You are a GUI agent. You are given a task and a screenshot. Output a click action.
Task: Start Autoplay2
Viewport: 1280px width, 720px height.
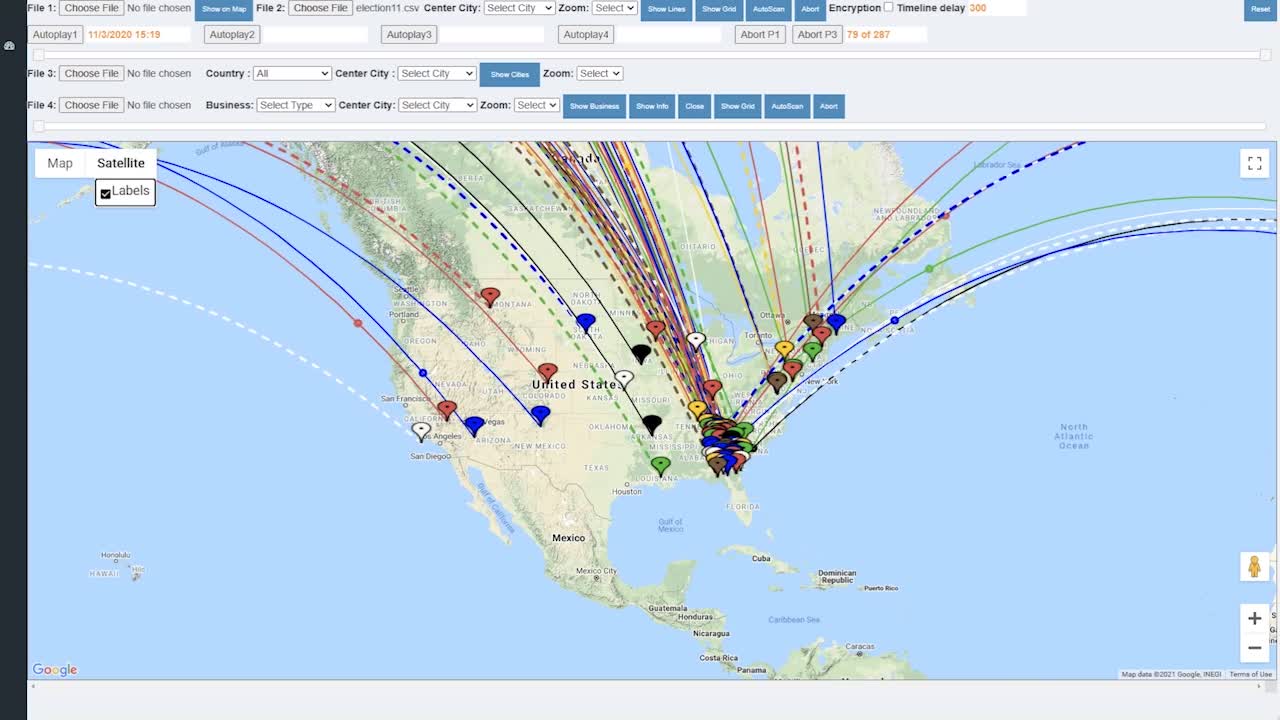coord(232,34)
